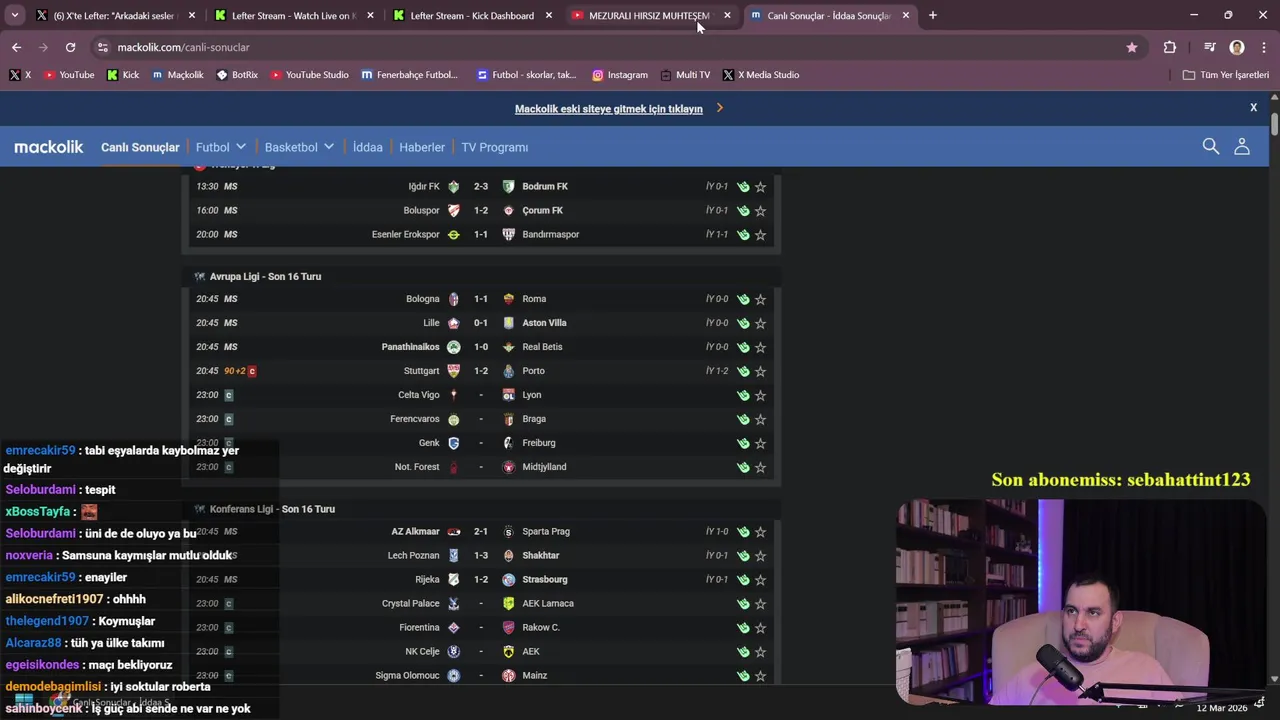Bookmark this page with the star icon
This screenshot has height=720, width=1280.
(1132, 47)
